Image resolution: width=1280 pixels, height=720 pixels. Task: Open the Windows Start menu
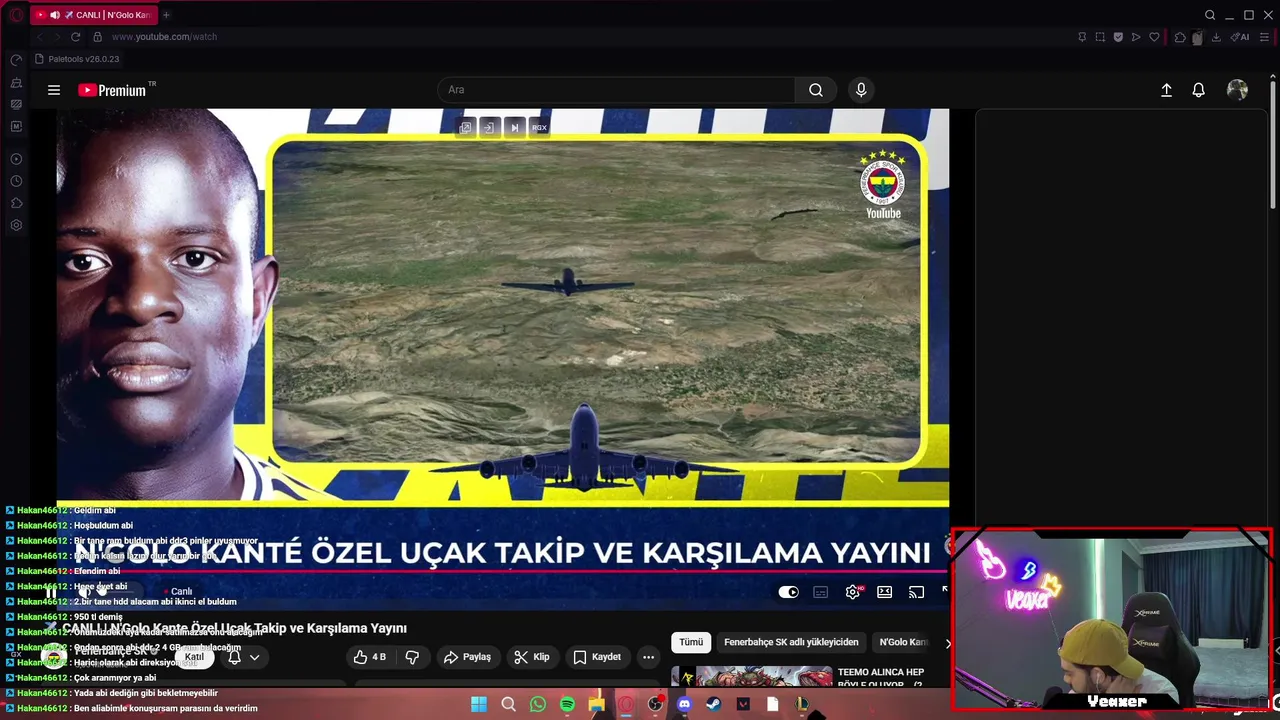tap(479, 704)
